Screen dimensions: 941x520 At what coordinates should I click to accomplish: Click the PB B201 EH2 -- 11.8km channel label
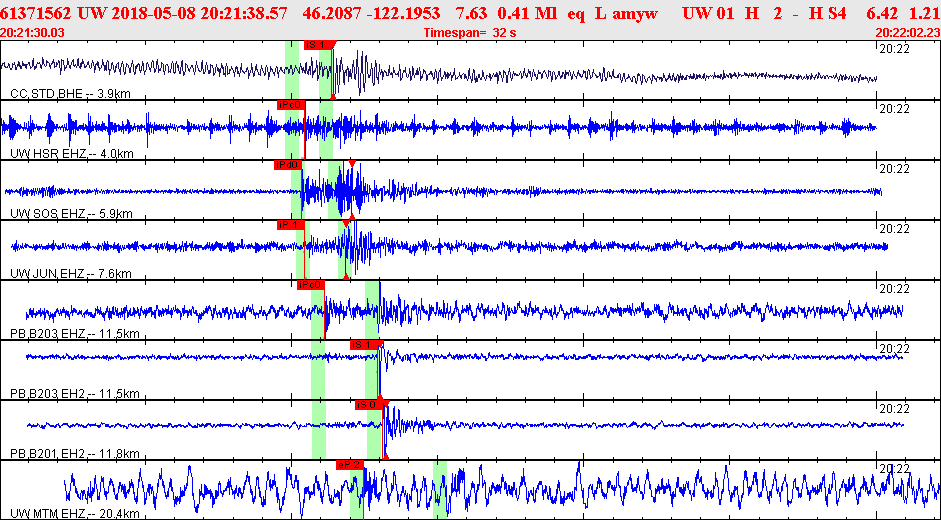[x=75, y=453]
